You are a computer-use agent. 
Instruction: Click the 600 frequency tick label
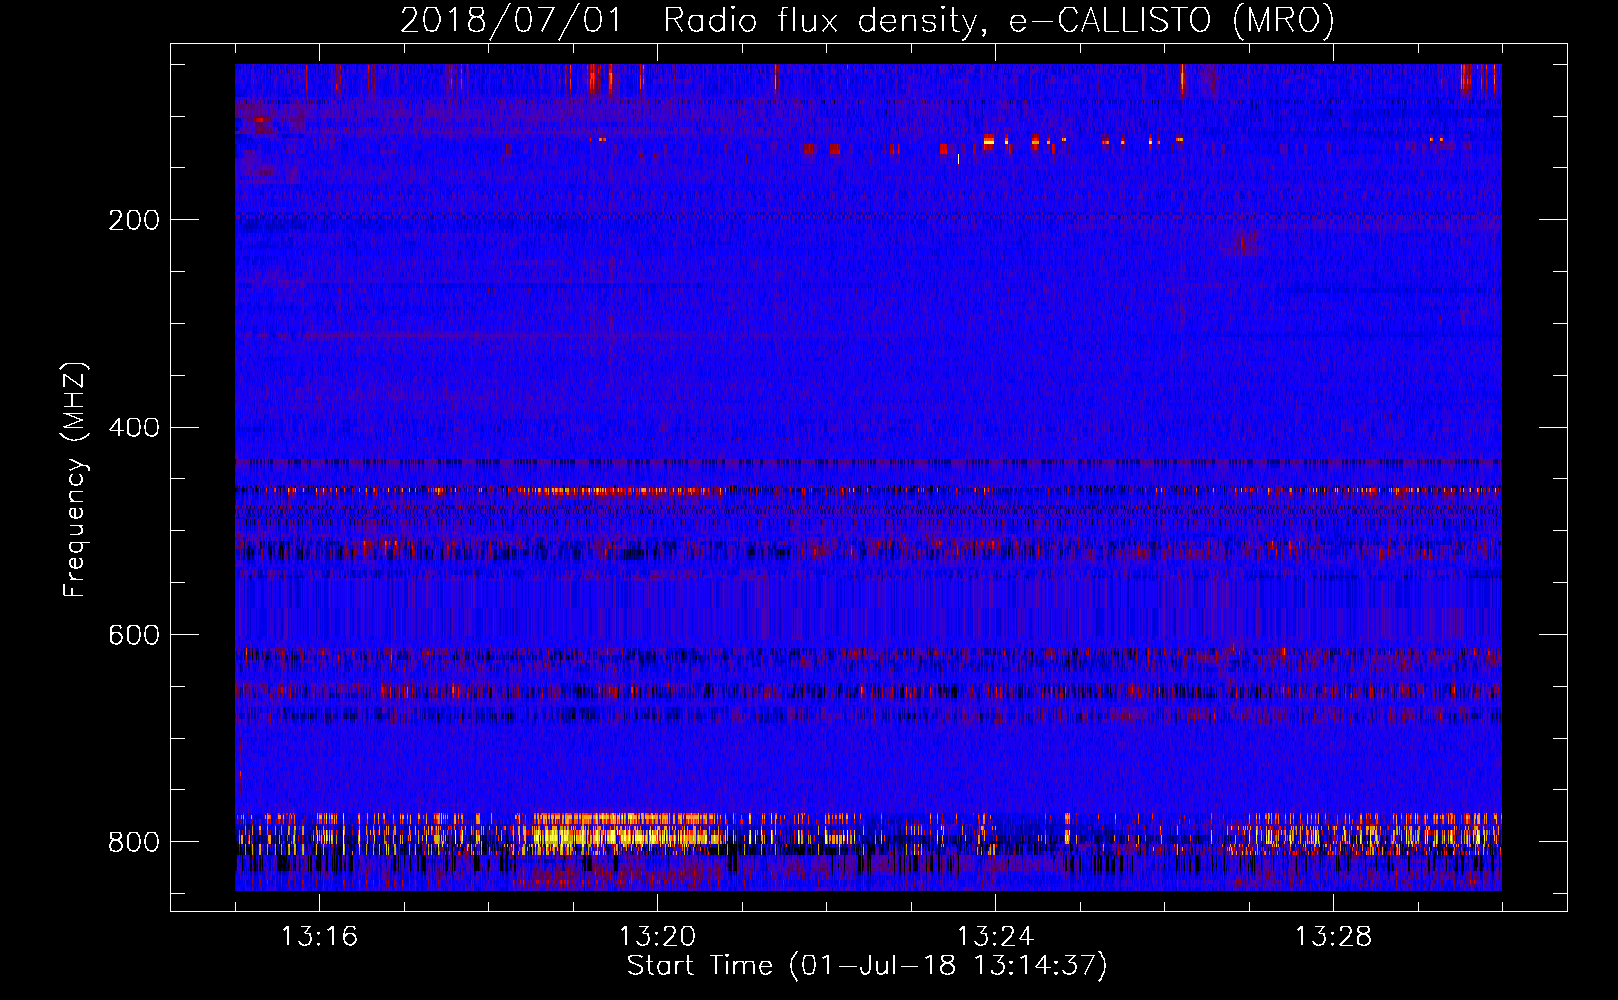click(x=133, y=636)
